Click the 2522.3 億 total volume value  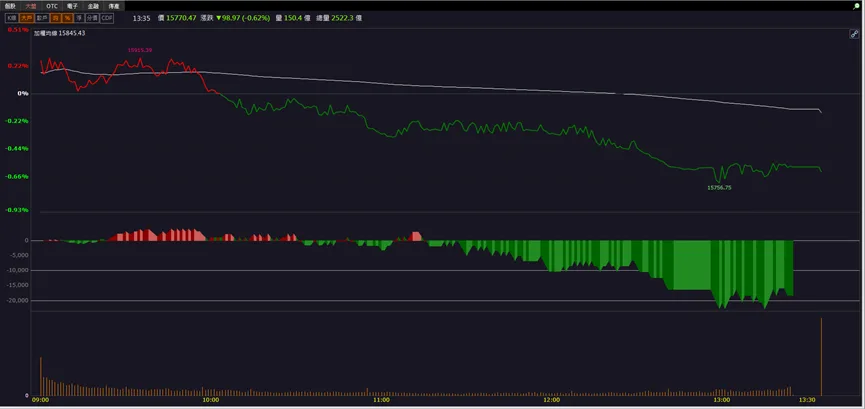click(348, 18)
